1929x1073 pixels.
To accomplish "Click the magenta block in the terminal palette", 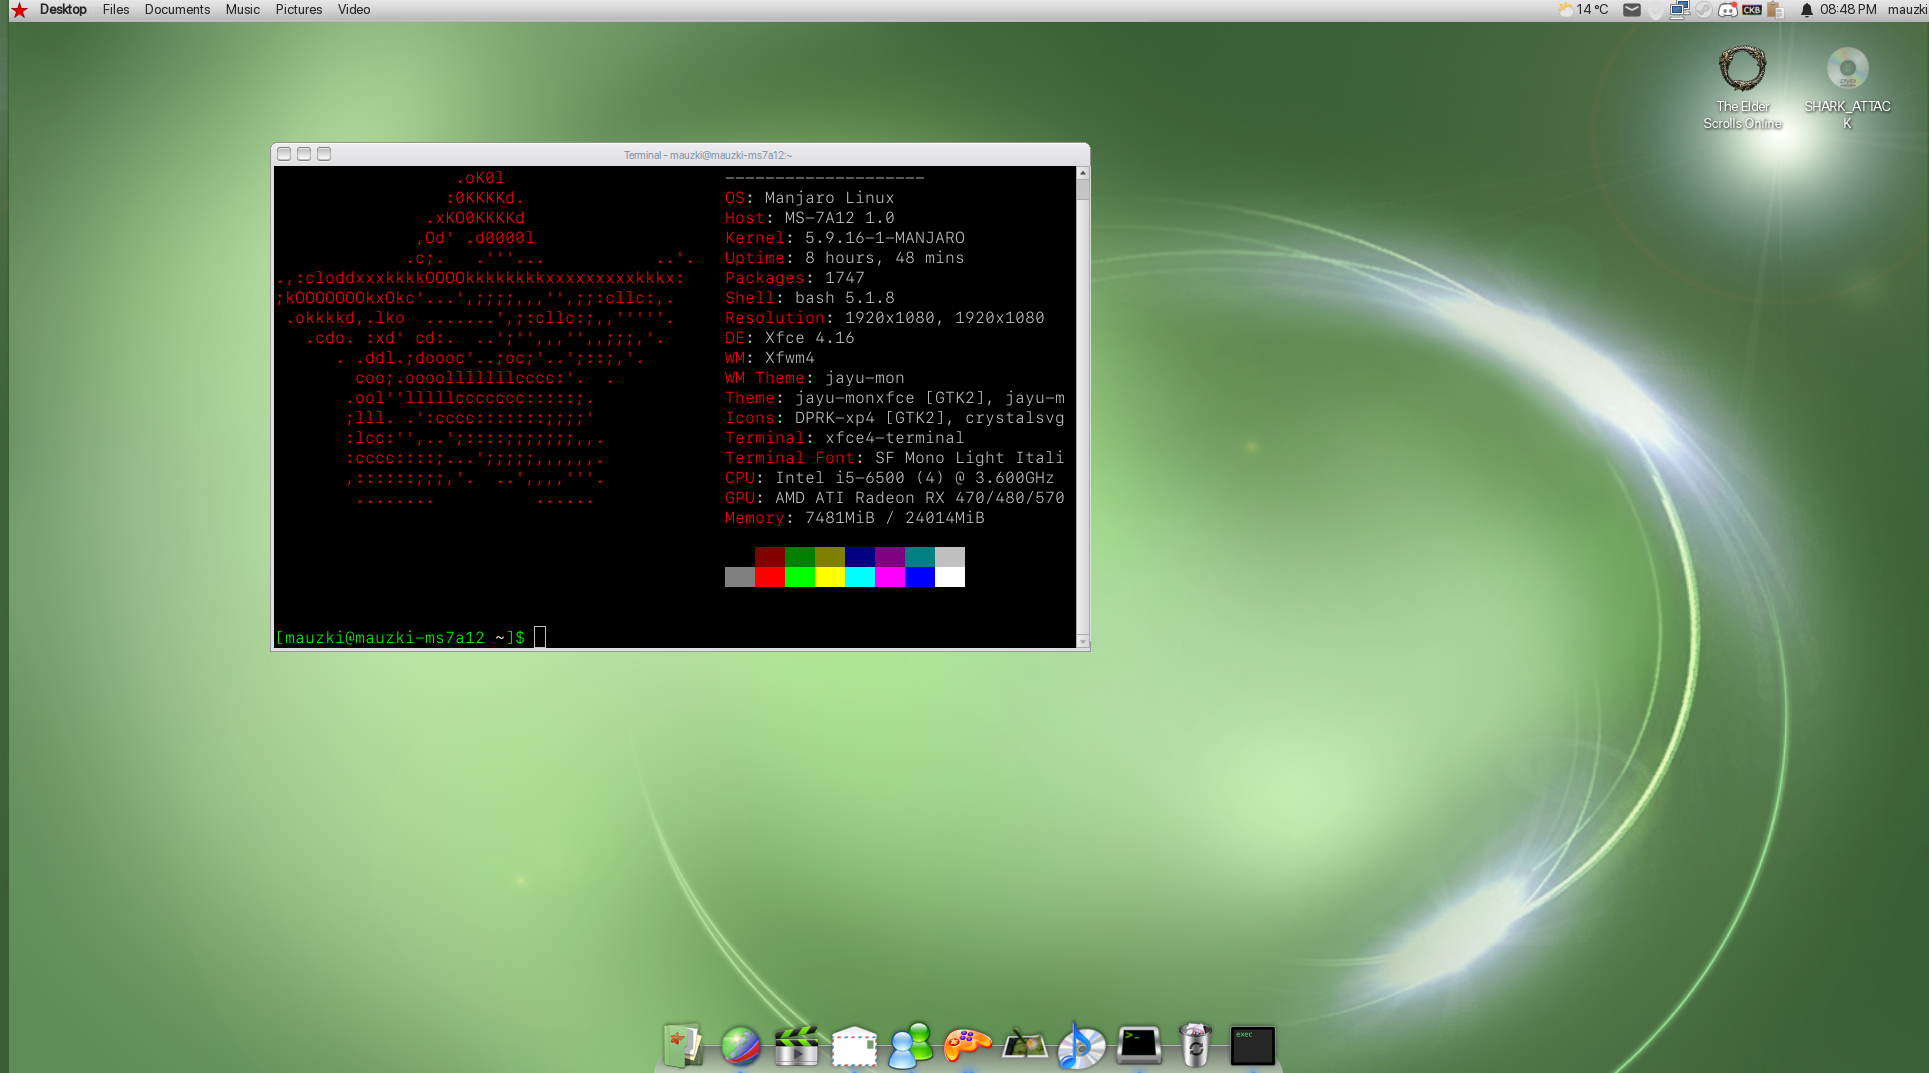I will pos(890,577).
